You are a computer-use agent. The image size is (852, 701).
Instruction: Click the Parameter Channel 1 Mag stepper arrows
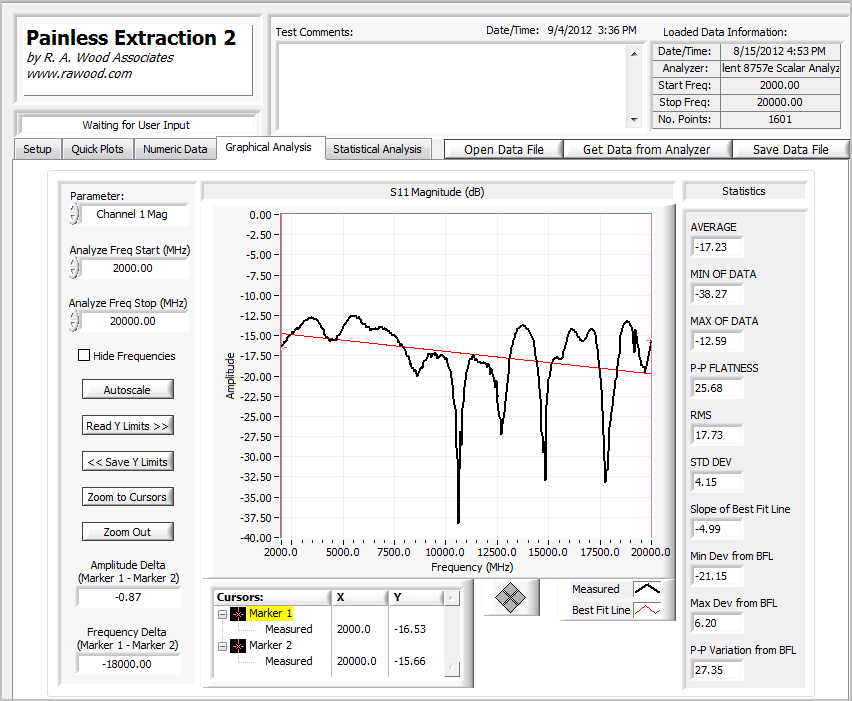click(74, 214)
